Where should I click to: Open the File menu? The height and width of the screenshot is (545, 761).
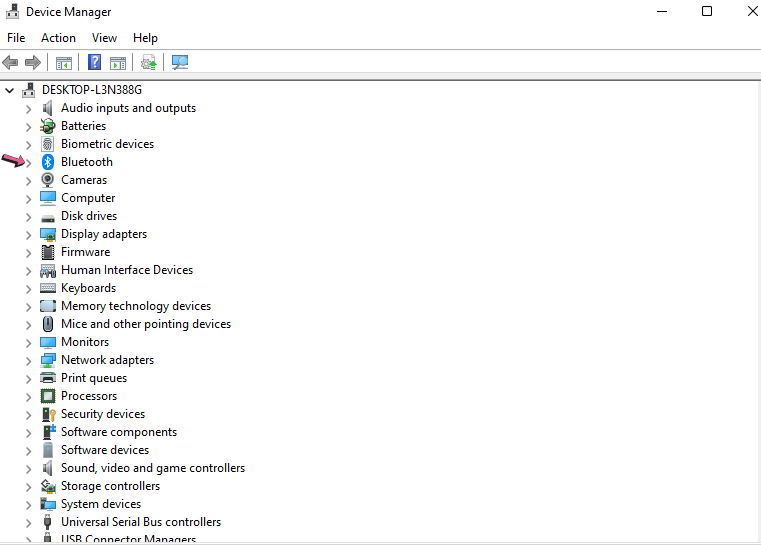[x=16, y=38]
